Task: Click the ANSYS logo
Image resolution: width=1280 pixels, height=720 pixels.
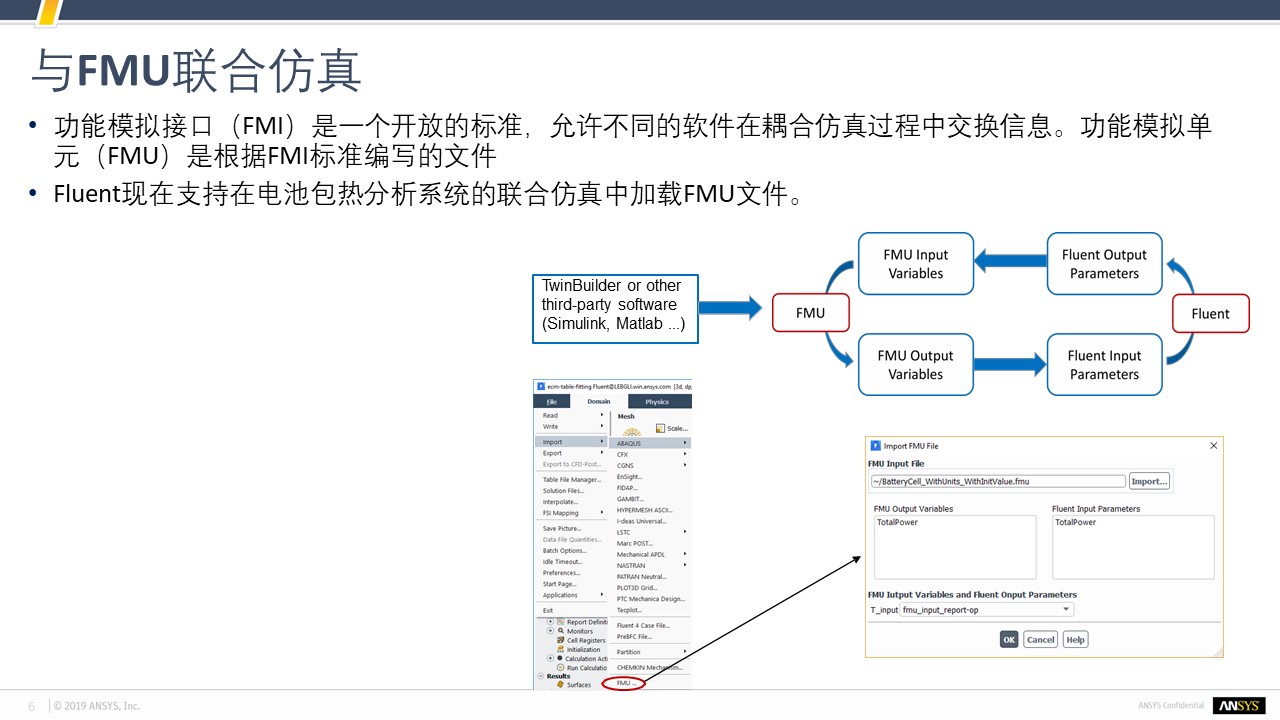Action: [x=1239, y=705]
